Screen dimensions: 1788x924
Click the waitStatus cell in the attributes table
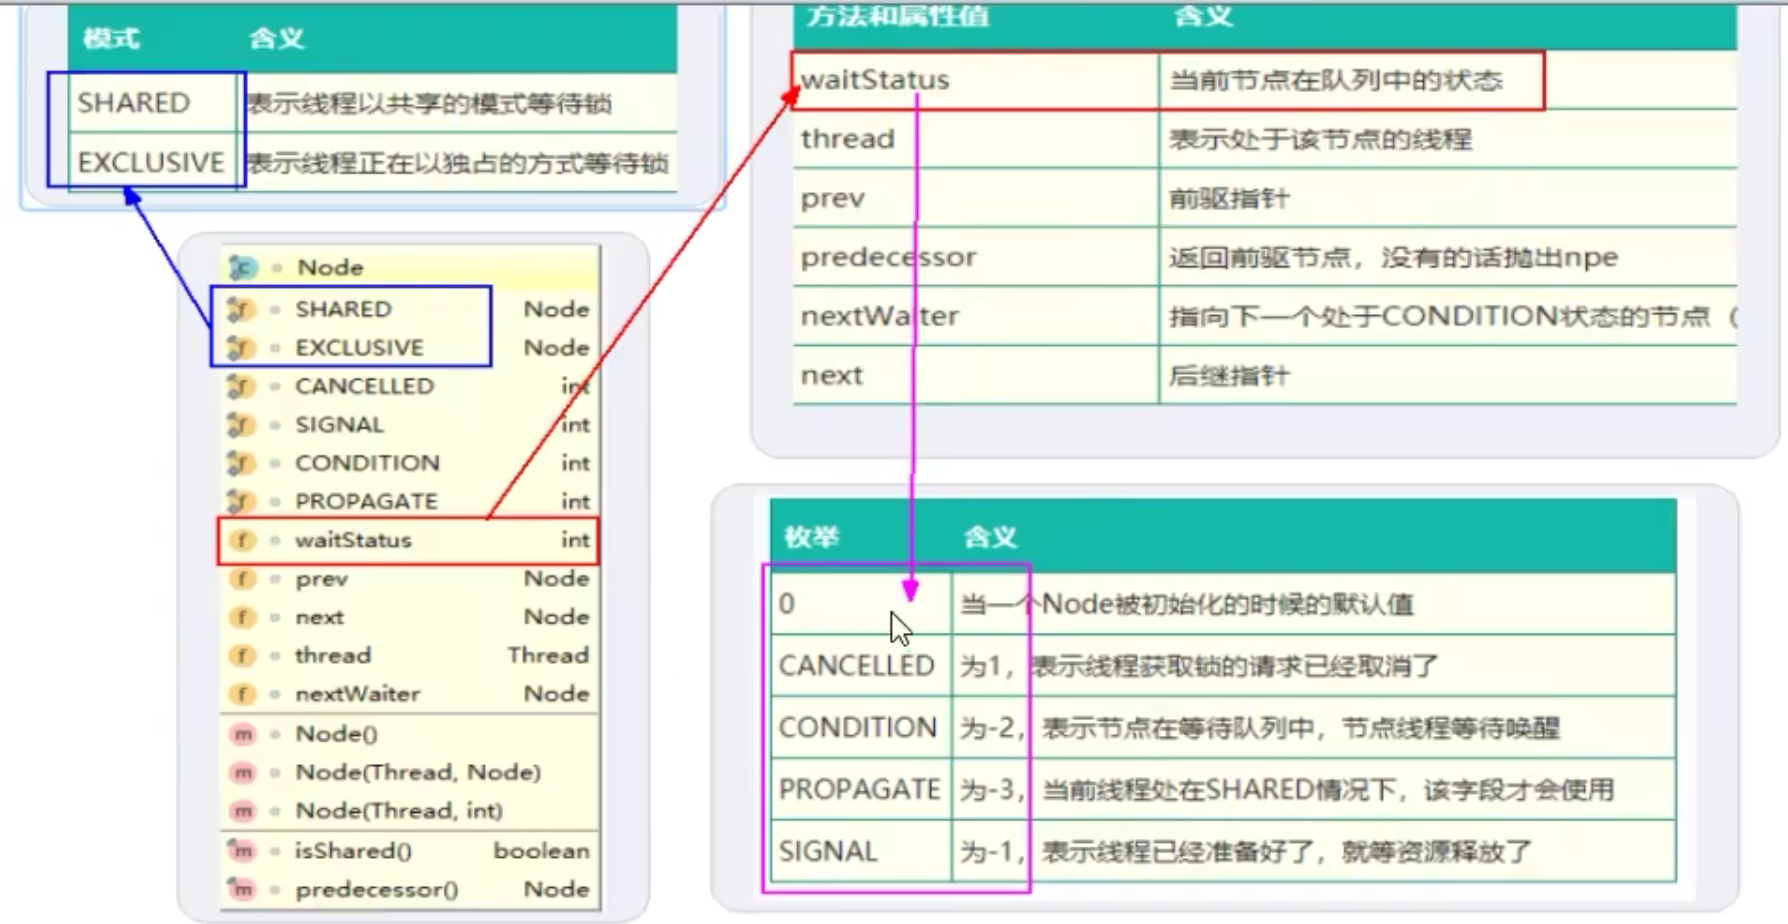[x=875, y=80]
